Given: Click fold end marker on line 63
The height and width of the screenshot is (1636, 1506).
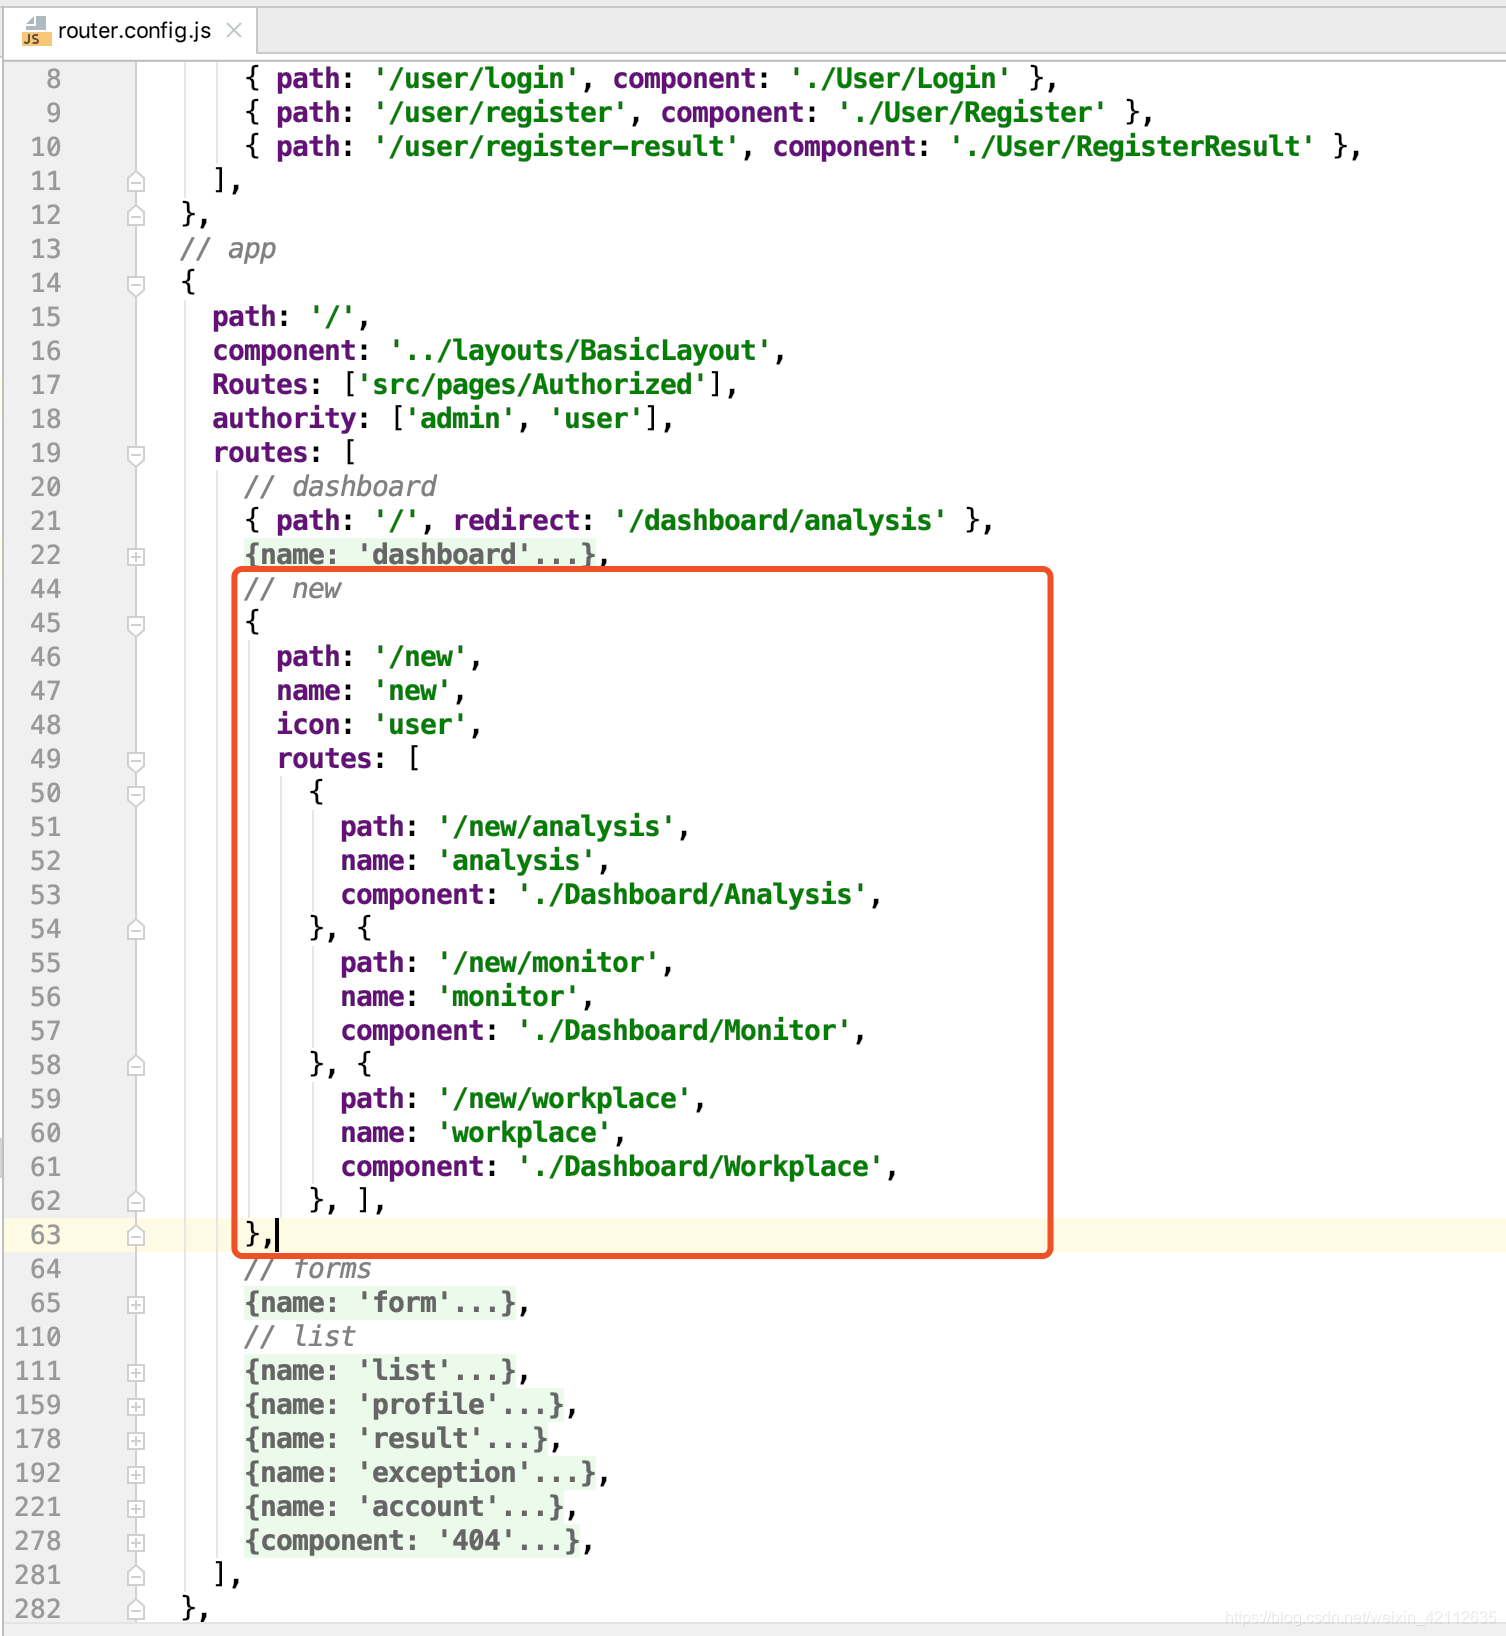Looking at the screenshot, I should tap(136, 1236).
